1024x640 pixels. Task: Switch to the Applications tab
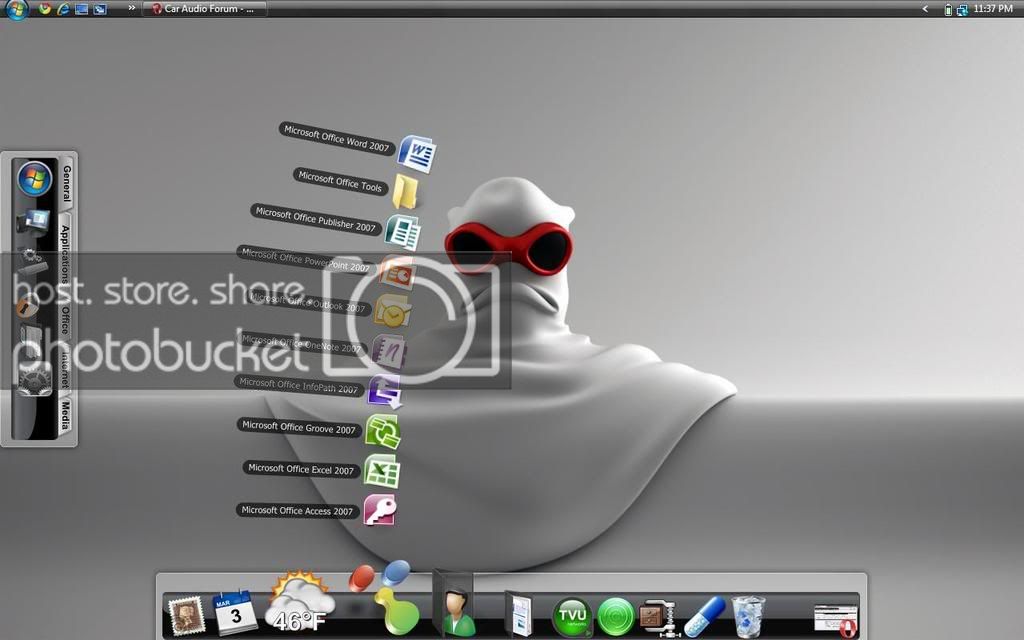pyautogui.click(x=65, y=253)
